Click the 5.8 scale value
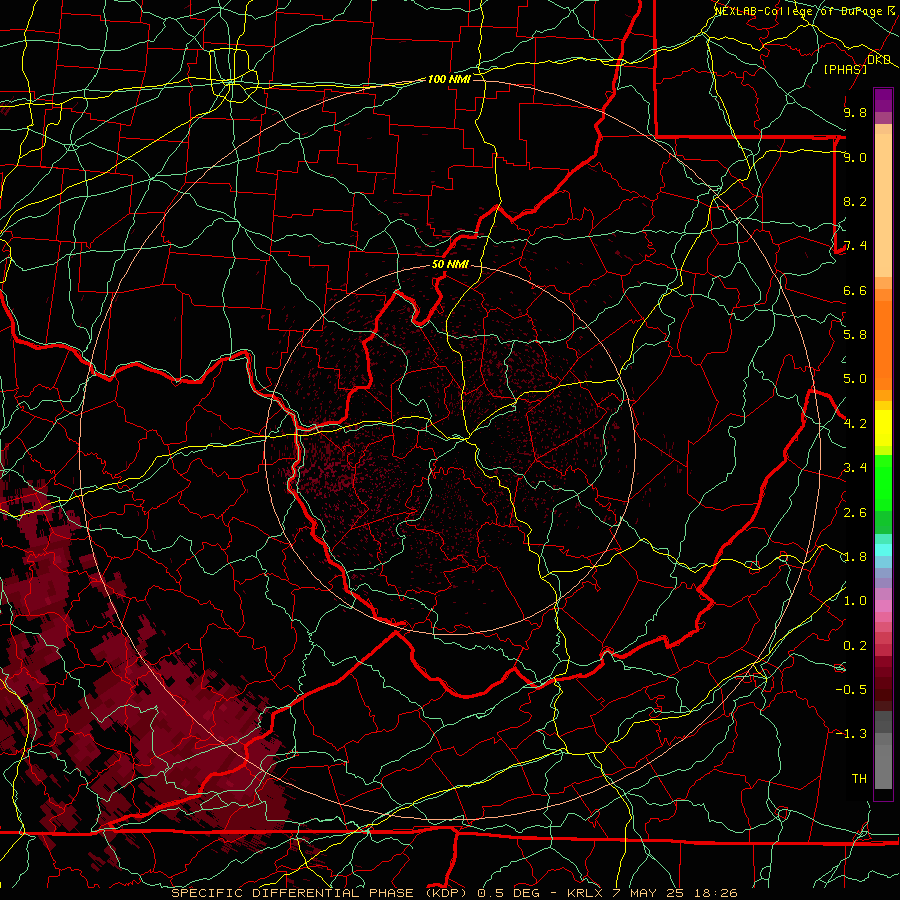This screenshot has width=900, height=900. click(855, 335)
